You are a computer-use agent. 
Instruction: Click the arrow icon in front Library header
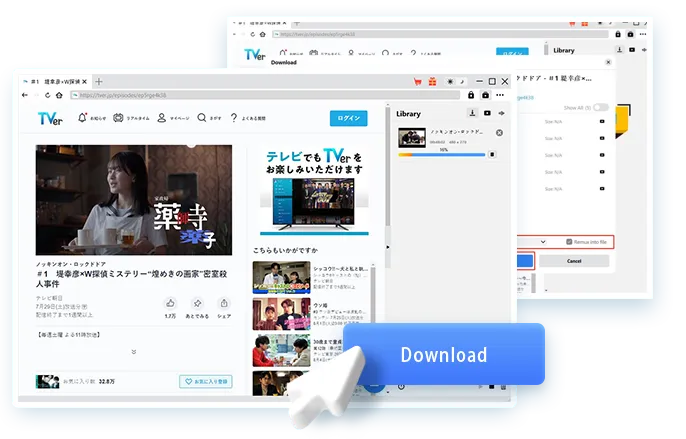tap(501, 113)
